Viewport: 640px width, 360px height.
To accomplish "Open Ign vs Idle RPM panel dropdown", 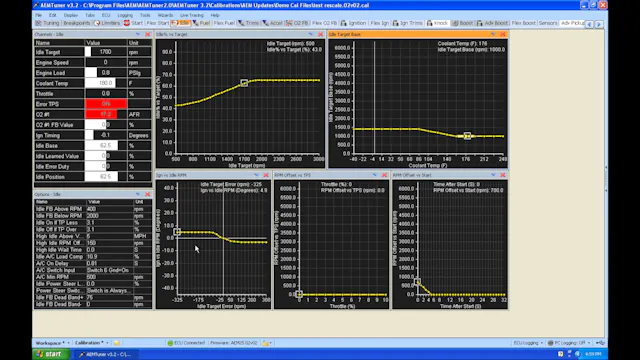I will point(256,175).
